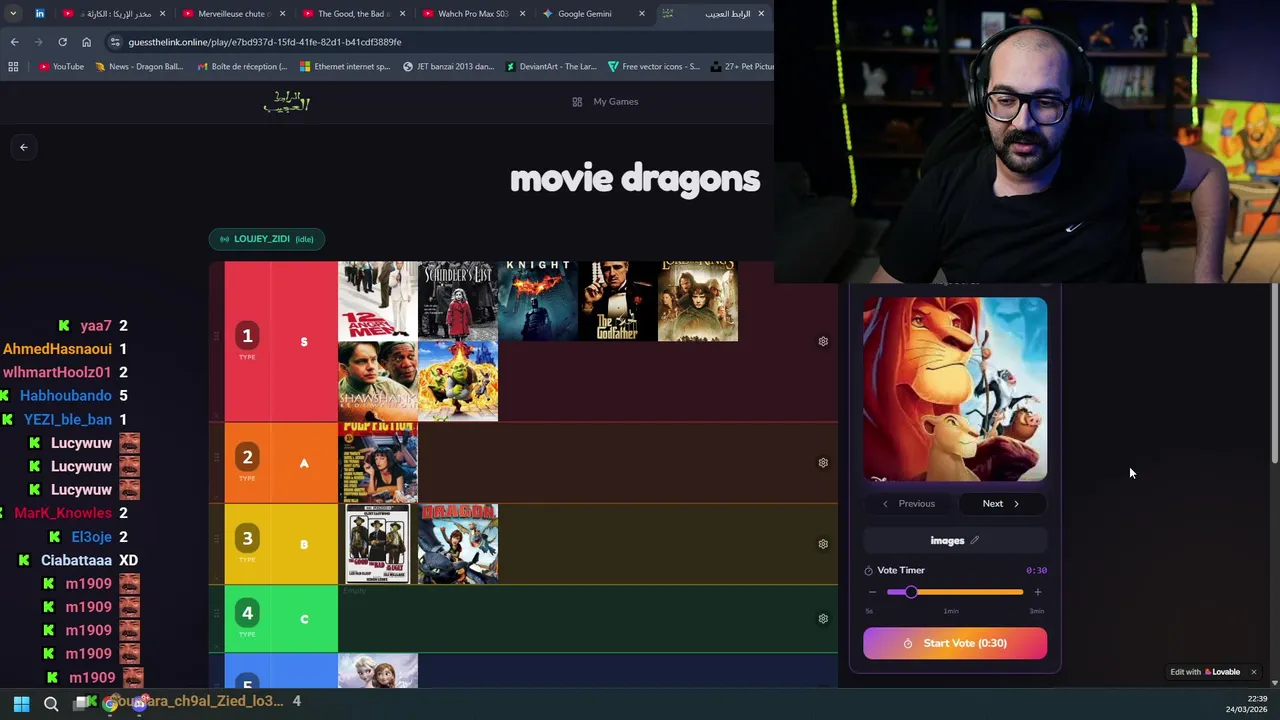Open the browser apps grid in bookmarks bar
1280x720 pixels.
13,67
